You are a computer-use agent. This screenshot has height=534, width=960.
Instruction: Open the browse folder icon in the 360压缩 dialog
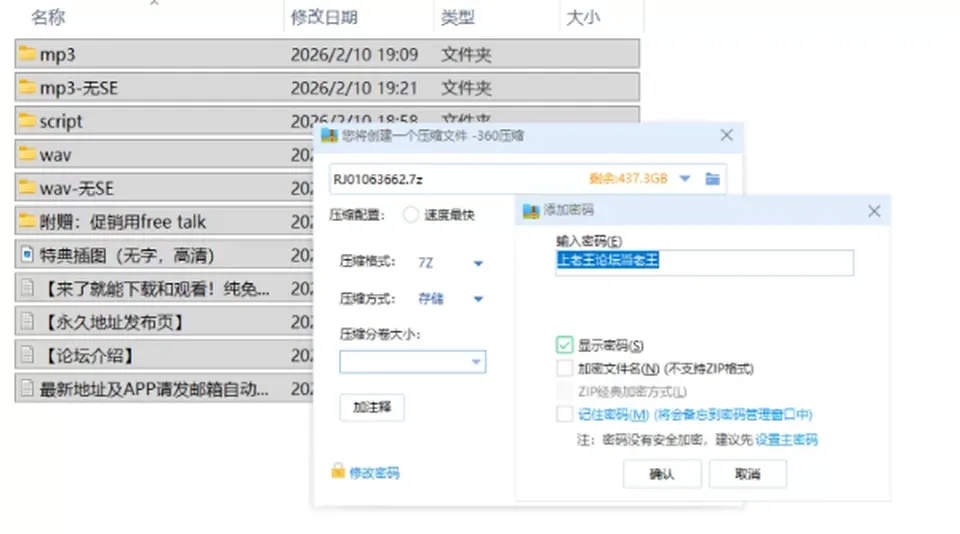click(712, 179)
